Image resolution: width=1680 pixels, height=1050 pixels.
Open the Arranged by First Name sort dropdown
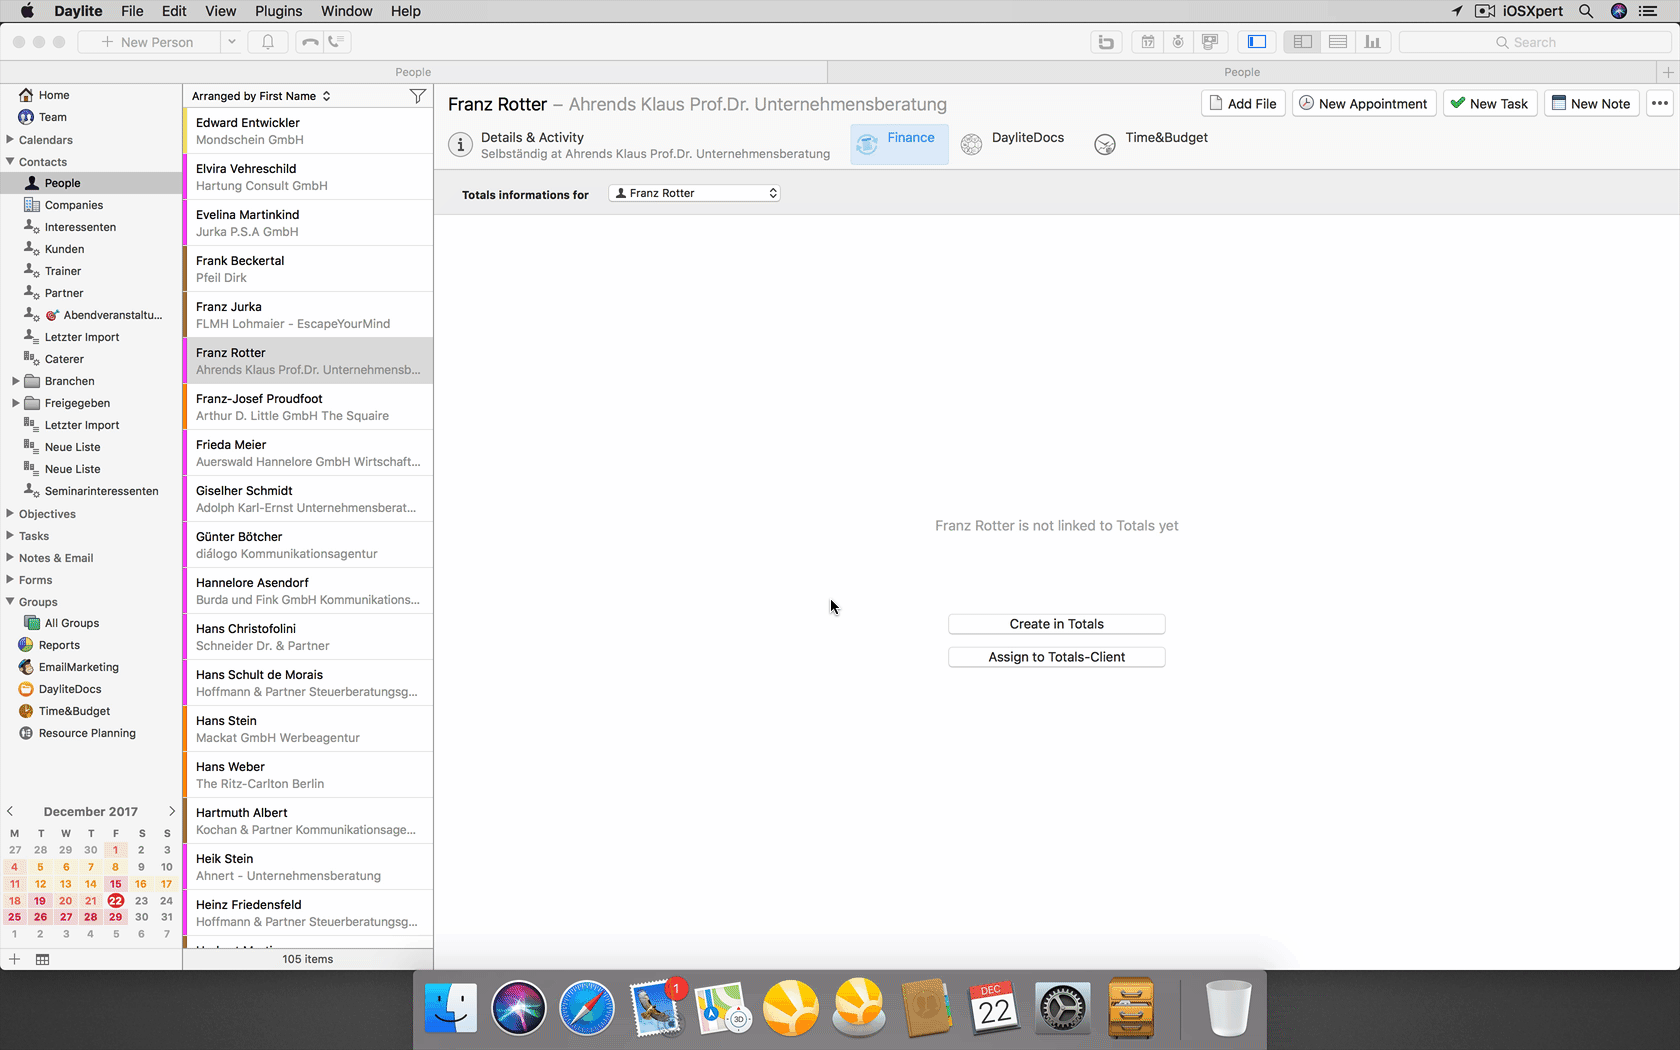click(x=262, y=96)
